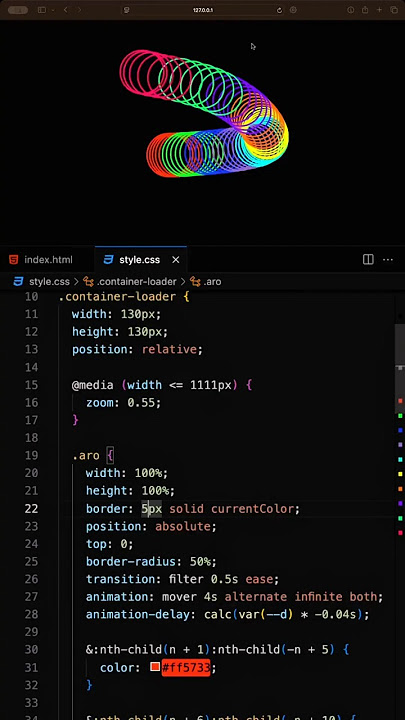Click 'position: relative;' line
405x720 pixels.
coord(137,349)
